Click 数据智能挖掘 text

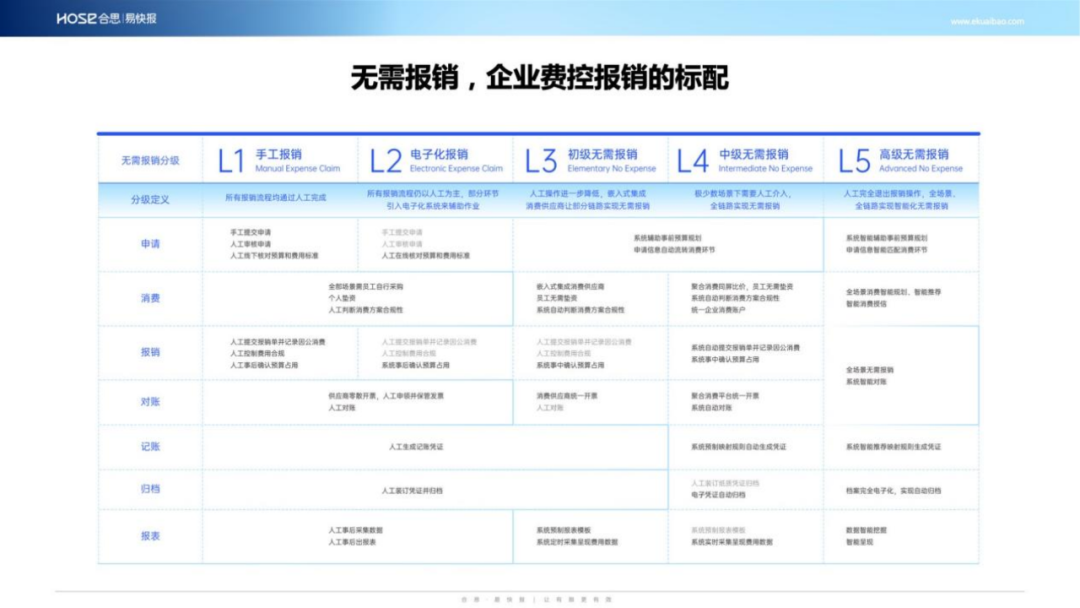tap(866, 531)
